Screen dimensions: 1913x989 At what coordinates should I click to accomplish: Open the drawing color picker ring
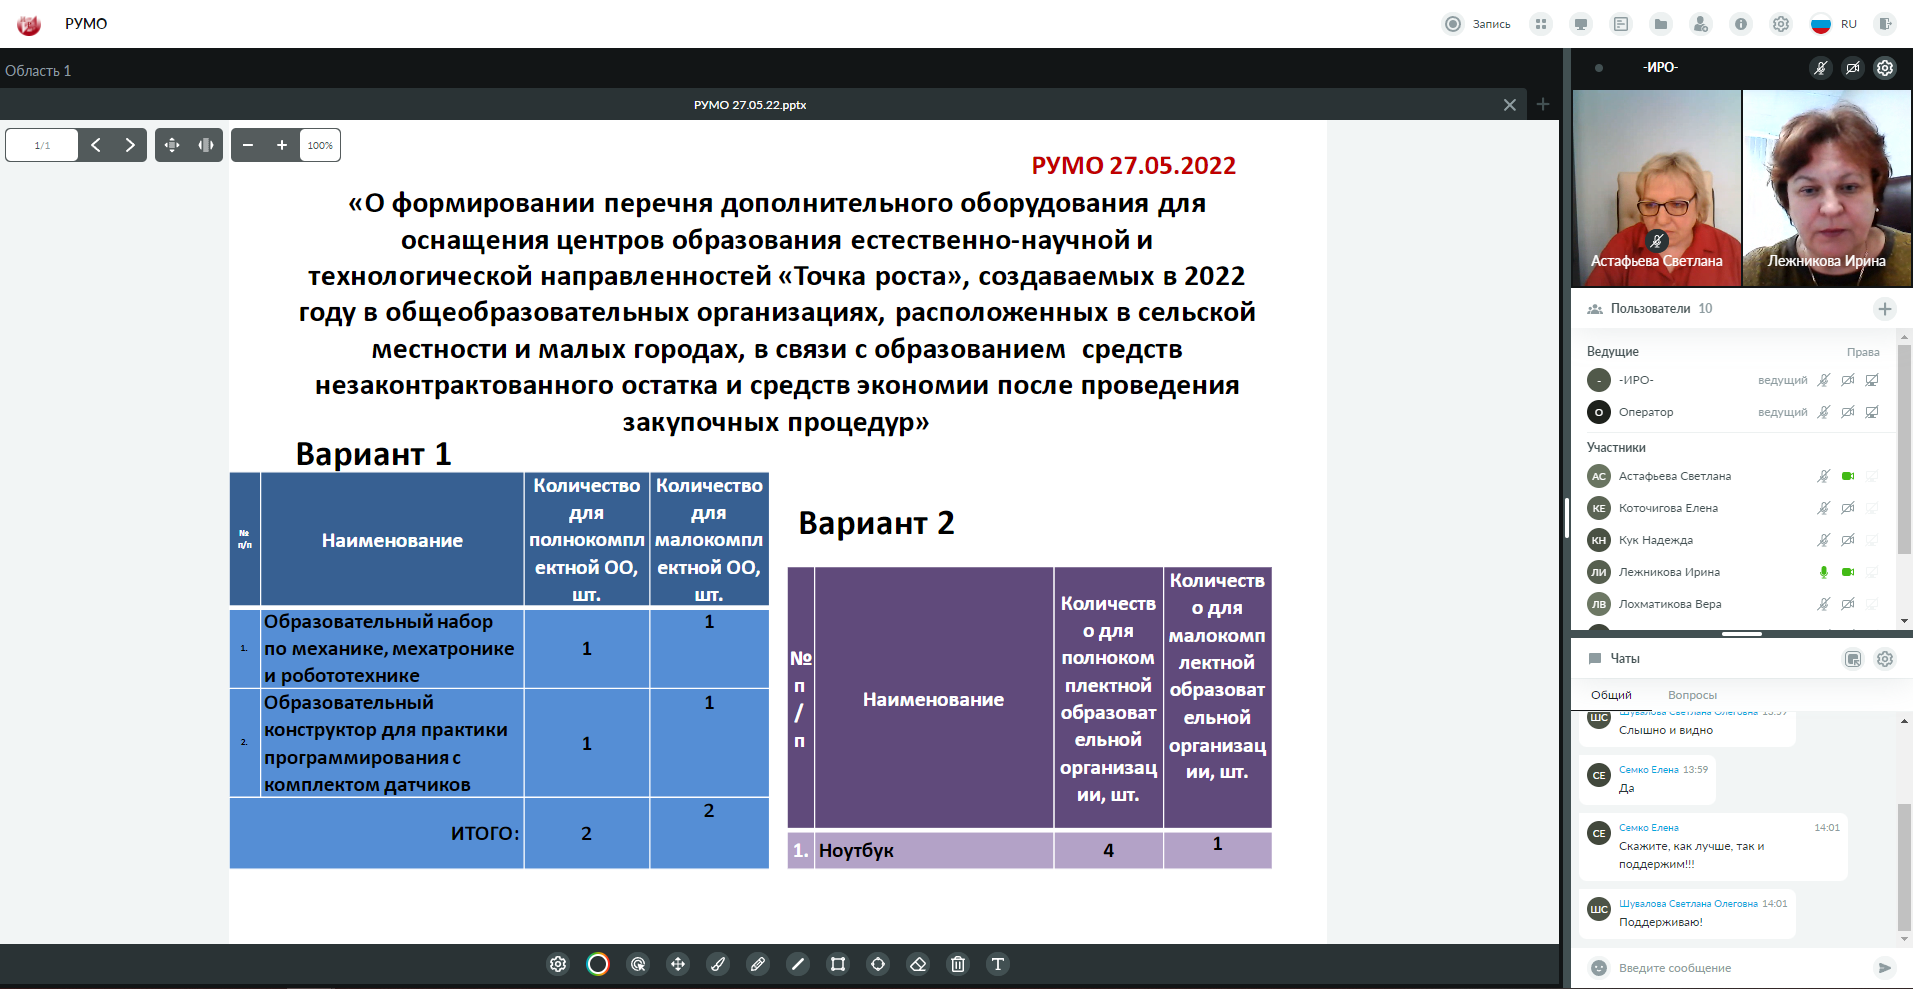(598, 964)
